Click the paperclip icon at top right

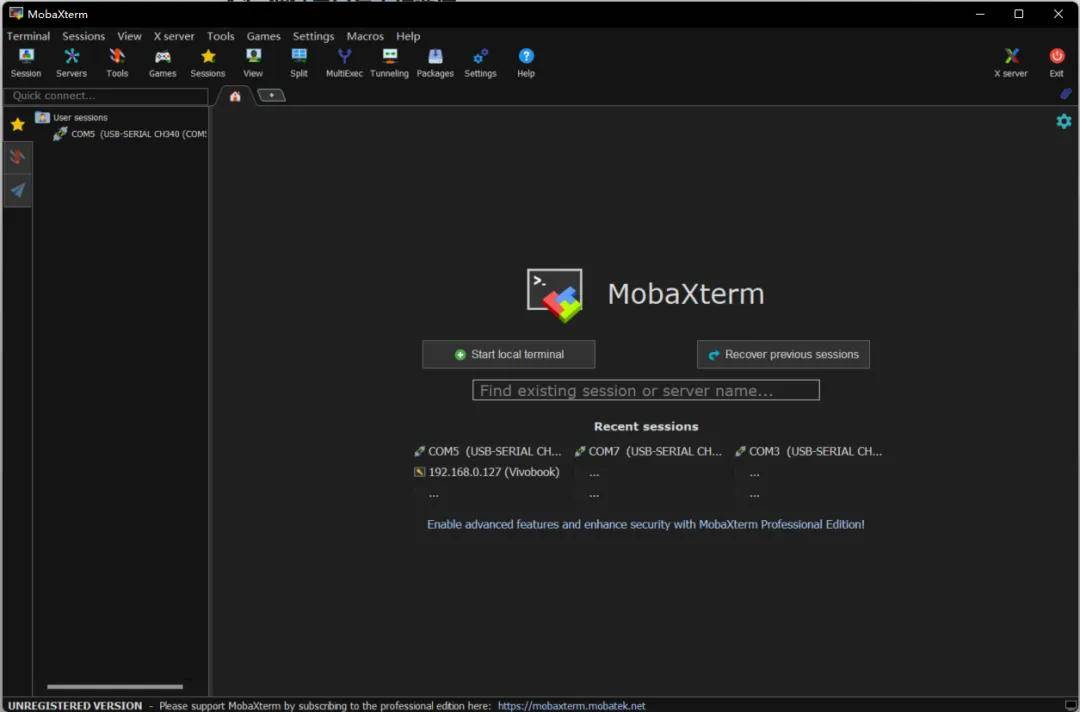coord(1066,94)
